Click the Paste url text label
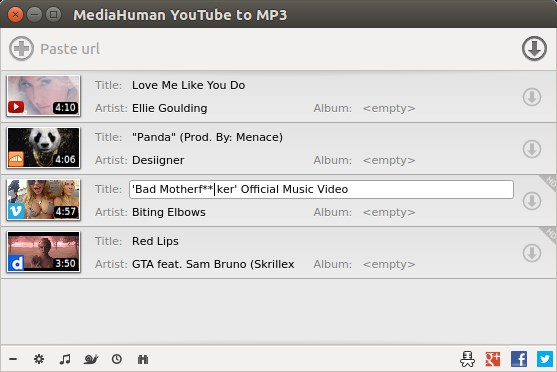557x372 pixels. pos(70,49)
